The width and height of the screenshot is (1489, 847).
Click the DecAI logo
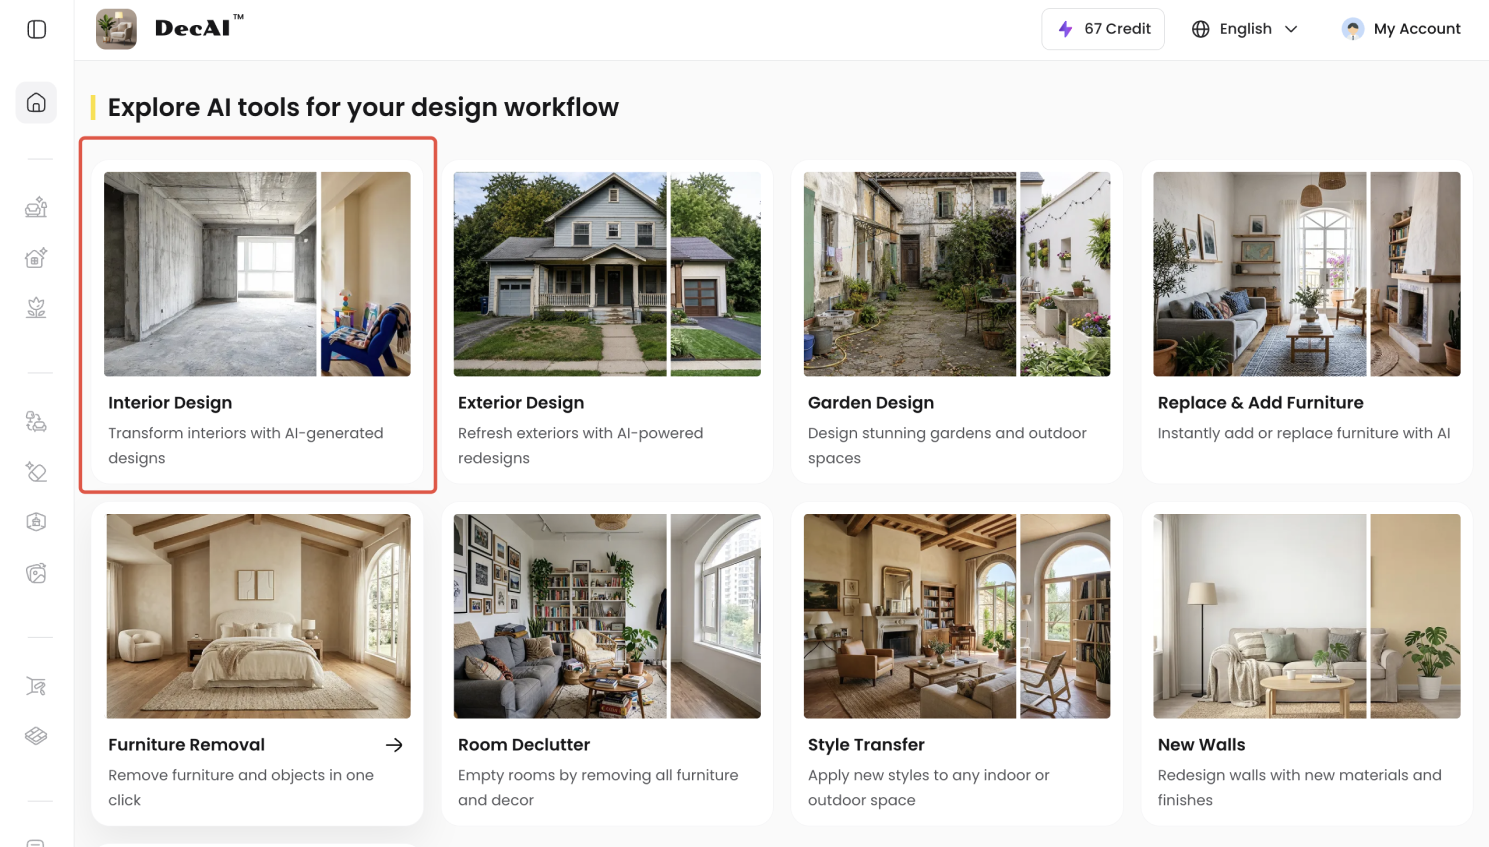[x=170, y=29]
